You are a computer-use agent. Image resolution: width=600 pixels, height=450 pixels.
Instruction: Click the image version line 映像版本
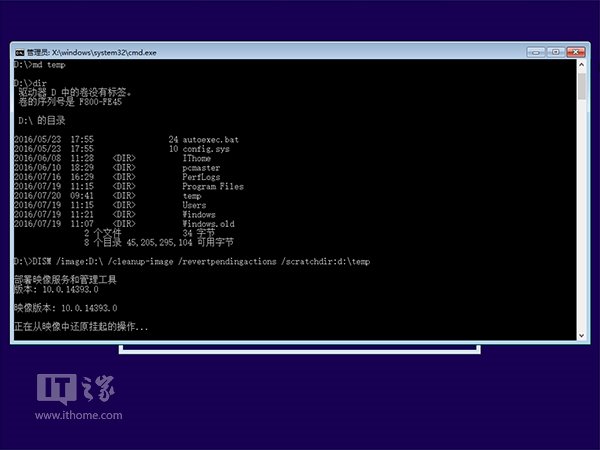65,308
